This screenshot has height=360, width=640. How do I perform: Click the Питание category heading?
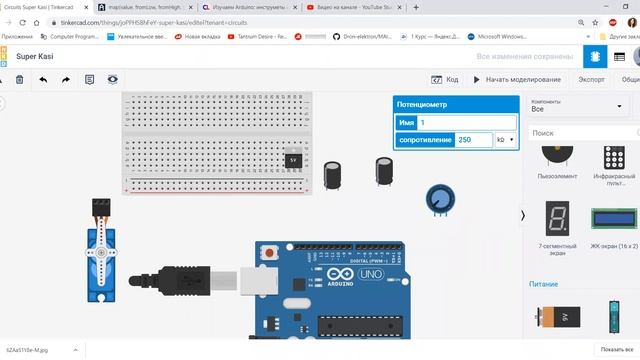coord(543,284)
